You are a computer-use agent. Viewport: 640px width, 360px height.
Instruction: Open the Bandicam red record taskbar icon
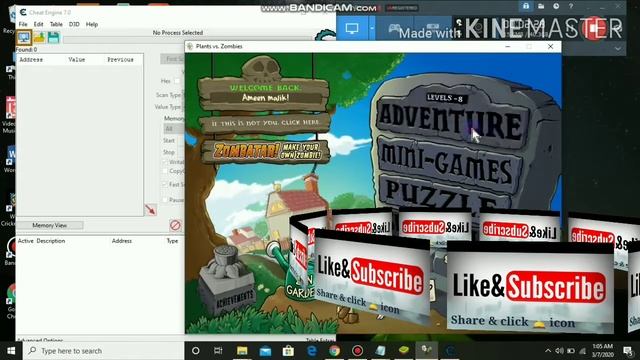(358, 351)
